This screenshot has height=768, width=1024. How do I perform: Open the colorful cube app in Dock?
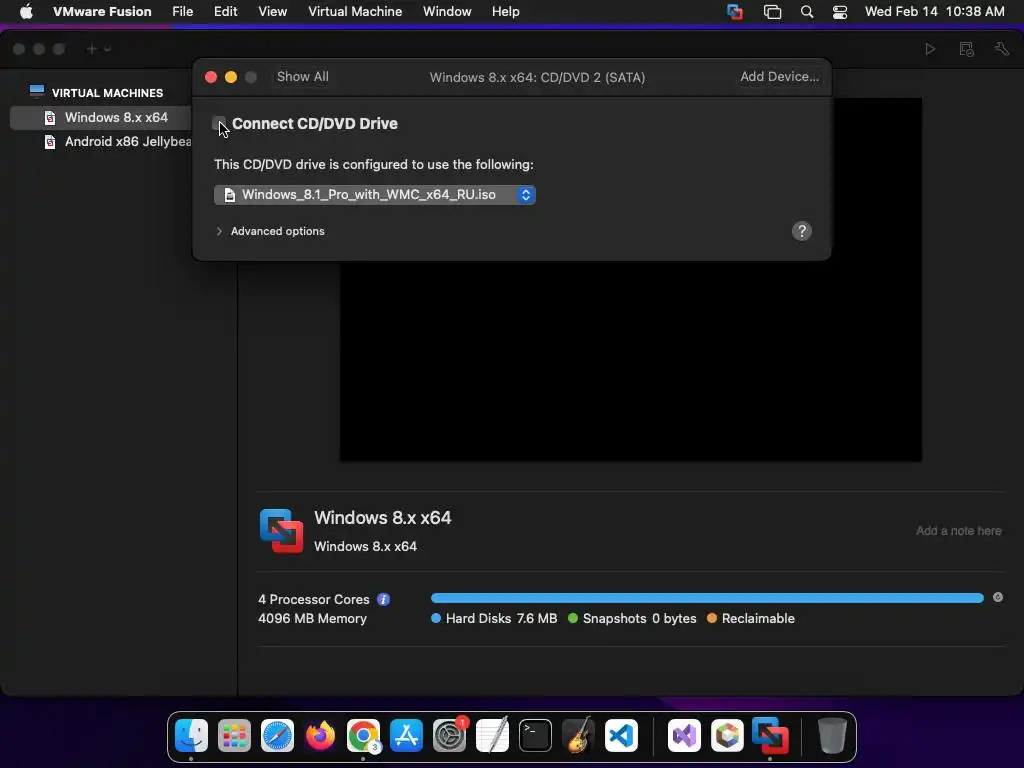pos(728,736)
